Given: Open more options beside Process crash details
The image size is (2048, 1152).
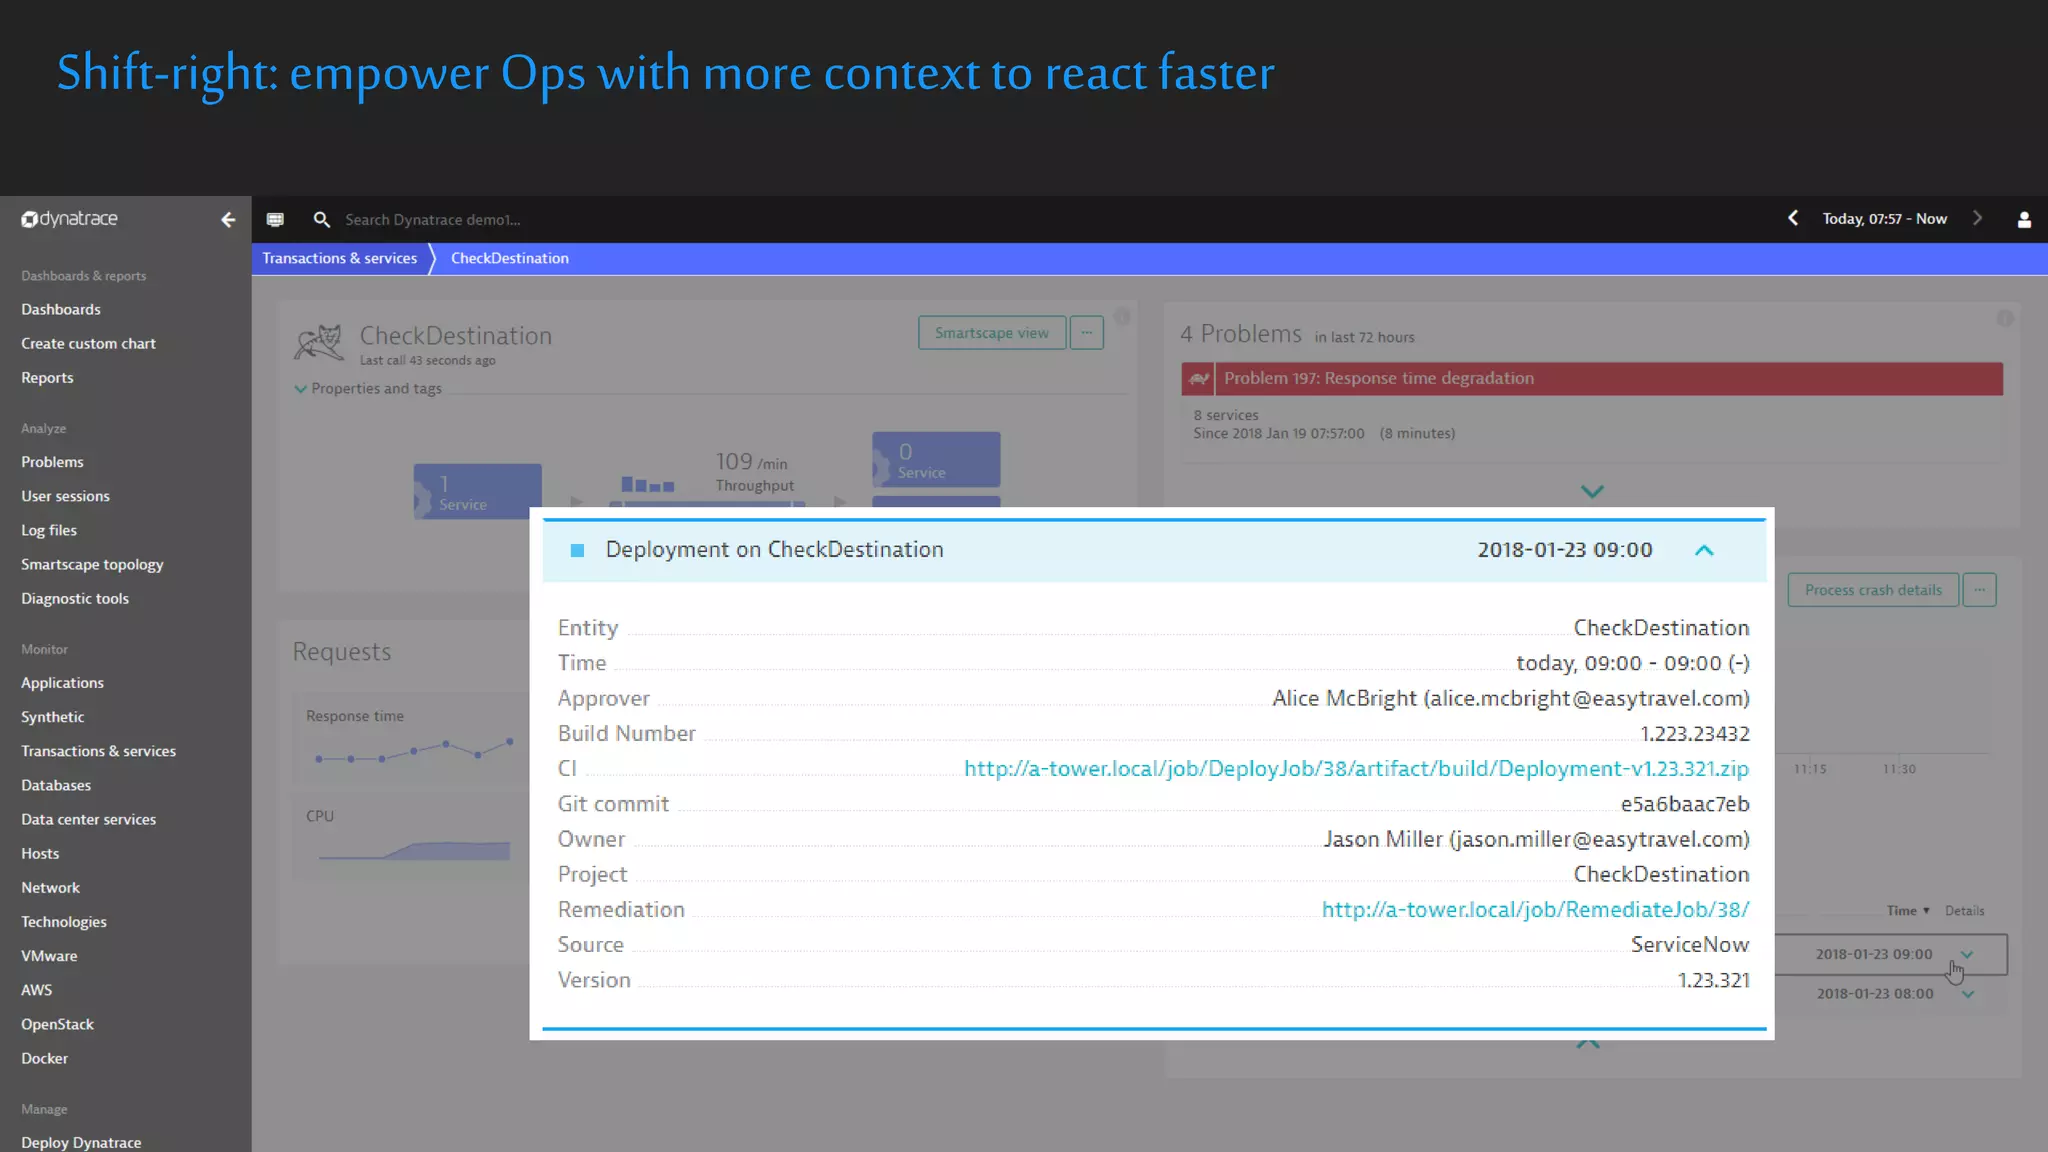Looking at the screenshot, I should coord(1979,590).
